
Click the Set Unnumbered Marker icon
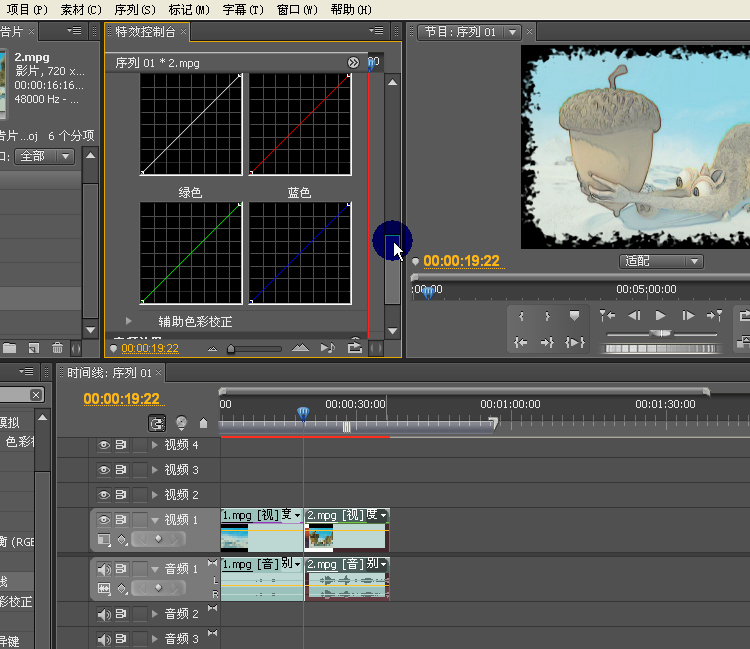pyautogui.click(x=574, y=316)
